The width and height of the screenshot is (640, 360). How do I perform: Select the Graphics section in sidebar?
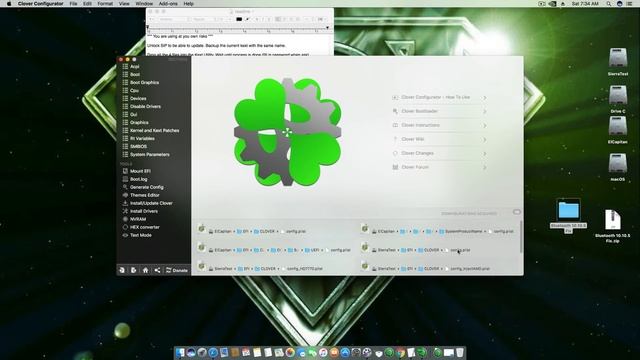click(139, 122)
